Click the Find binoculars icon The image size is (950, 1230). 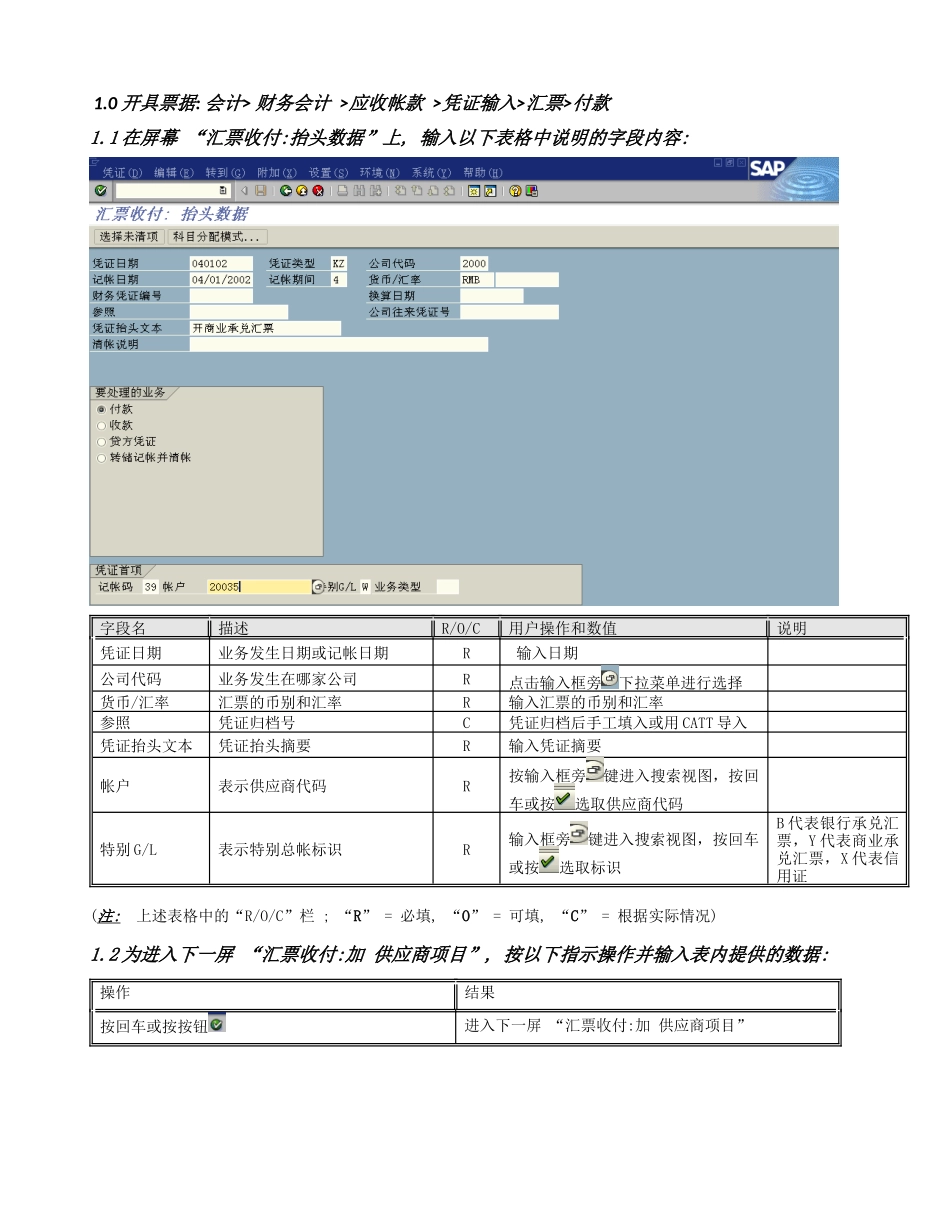tap(359, 190)
